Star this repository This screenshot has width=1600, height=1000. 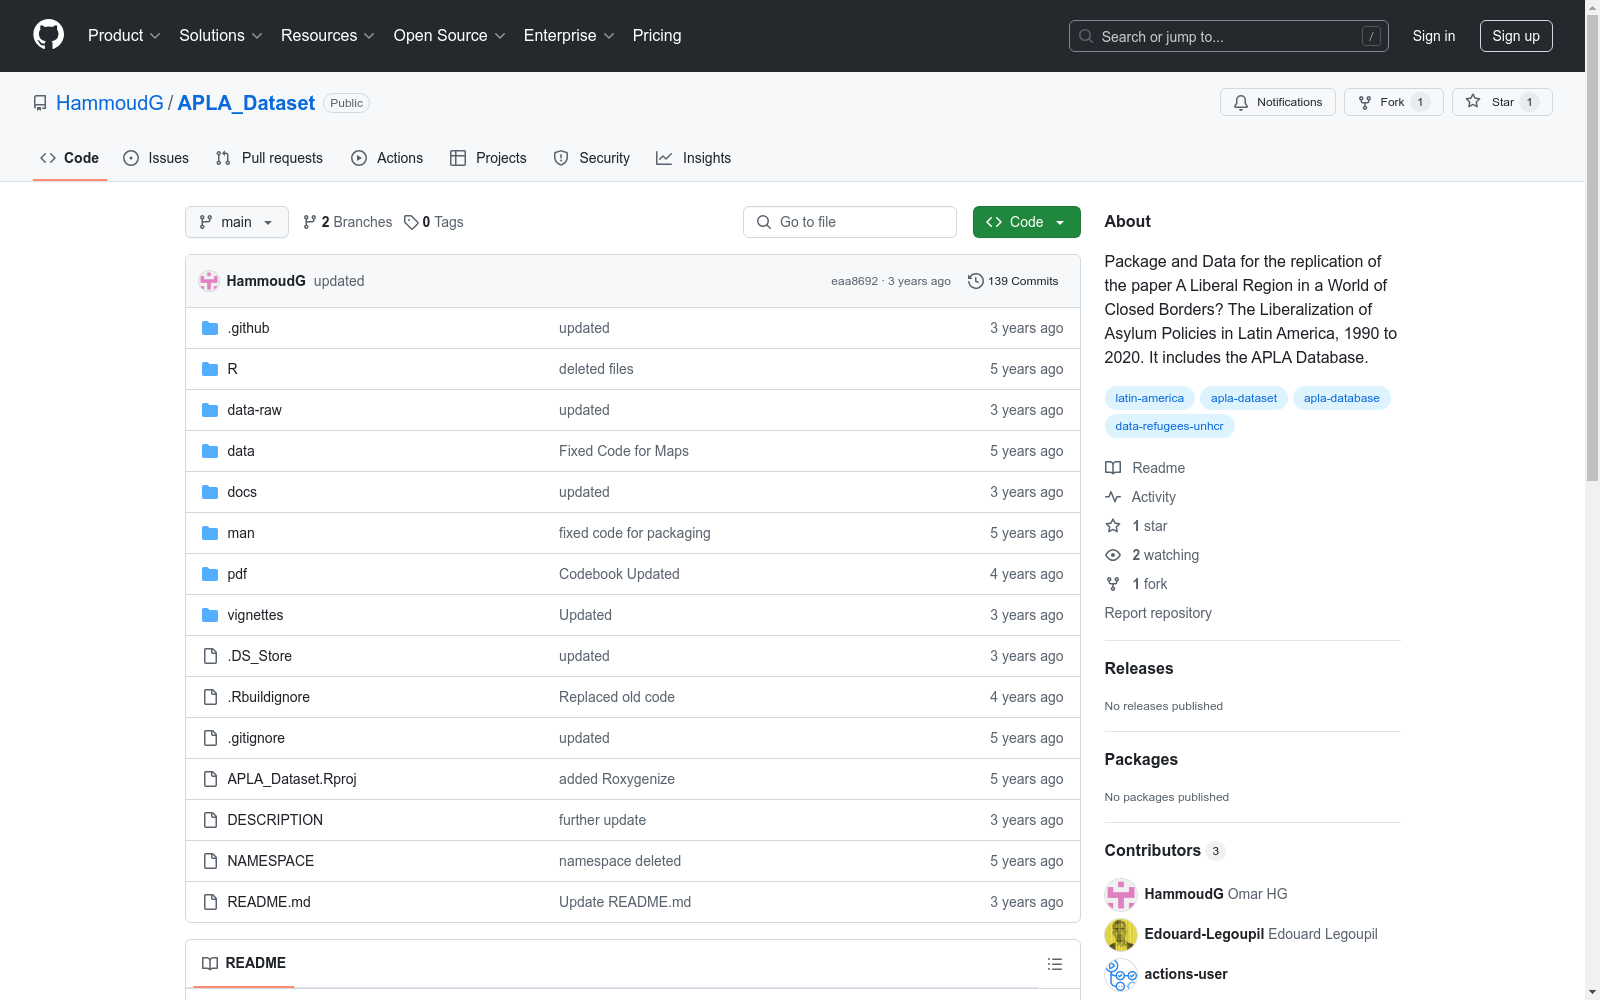(1502, 102)
